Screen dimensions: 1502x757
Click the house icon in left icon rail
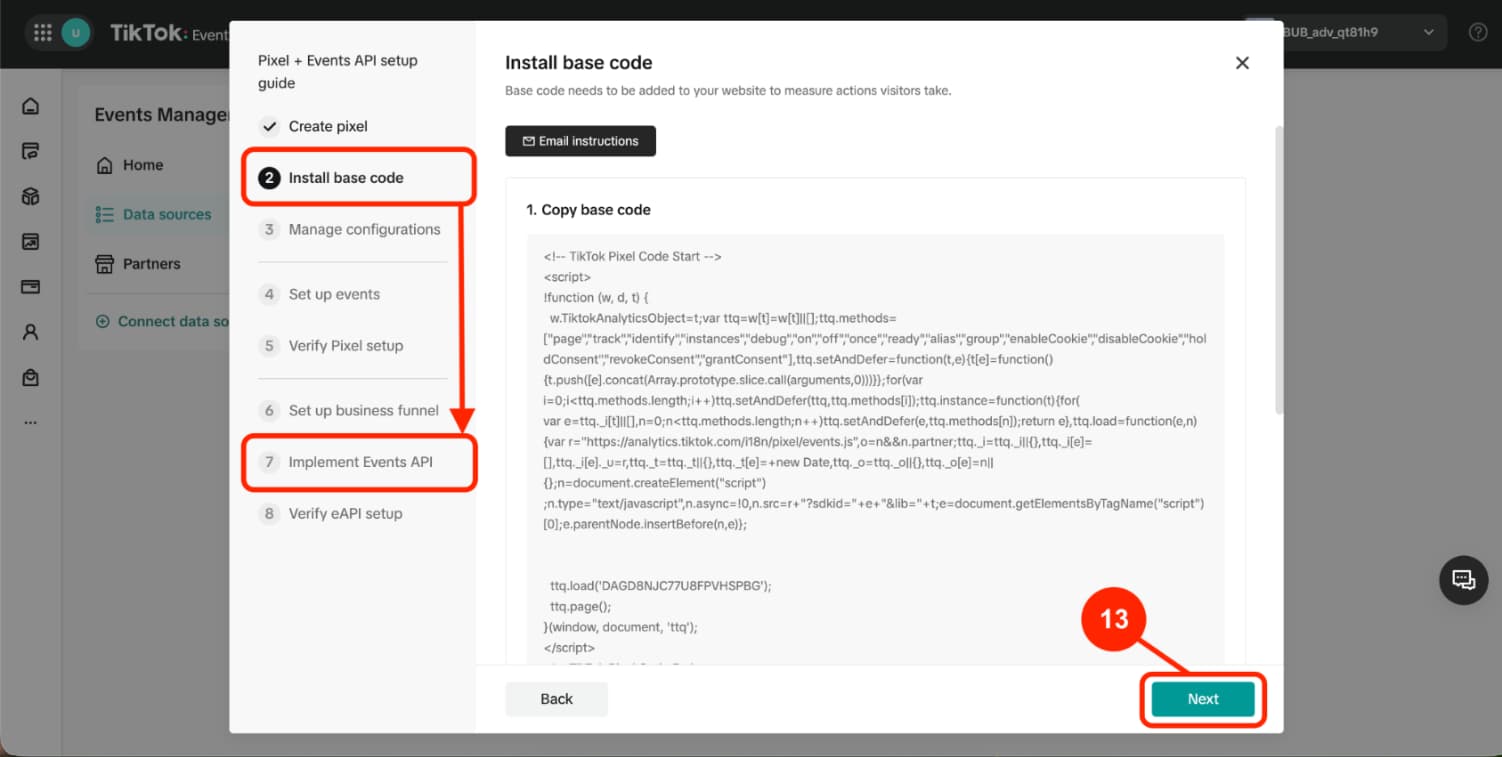tap(31, 106)
